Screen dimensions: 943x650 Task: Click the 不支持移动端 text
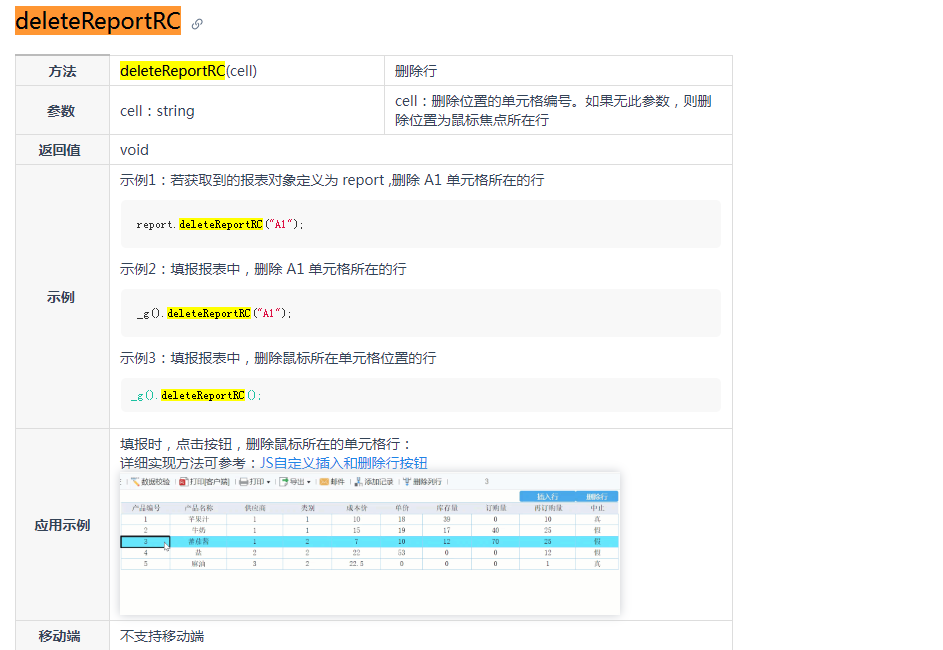(x=162, y=636)
